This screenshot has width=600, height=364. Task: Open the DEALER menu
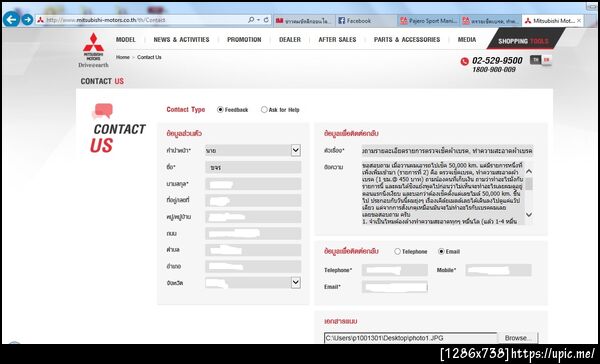(290, 39)
